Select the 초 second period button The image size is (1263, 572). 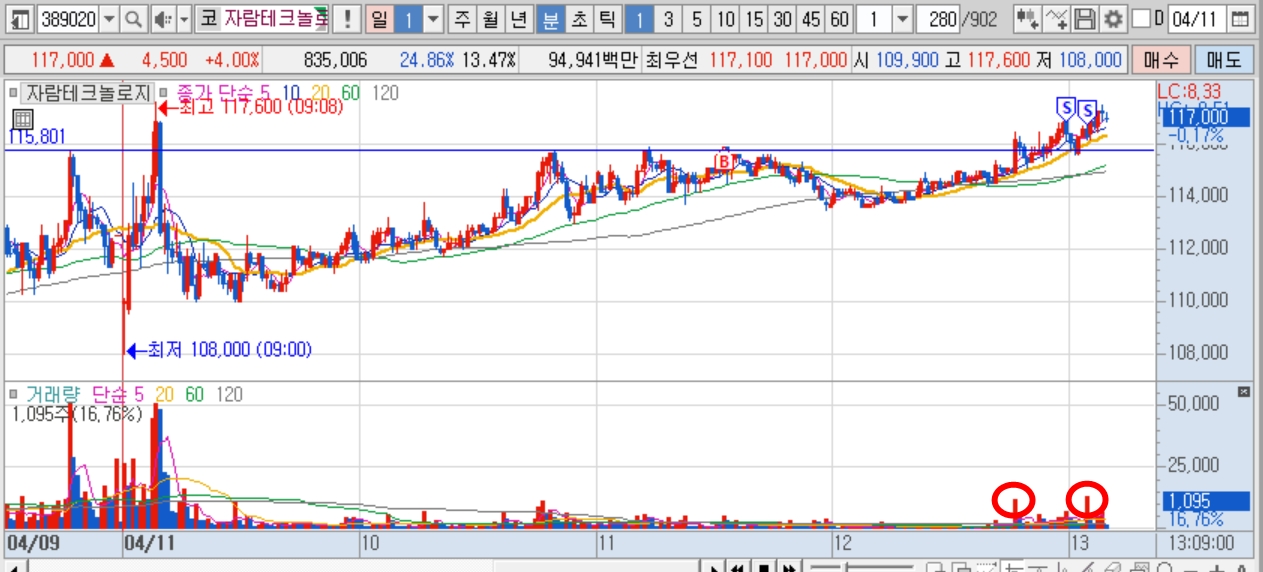(x=578, y=18)
